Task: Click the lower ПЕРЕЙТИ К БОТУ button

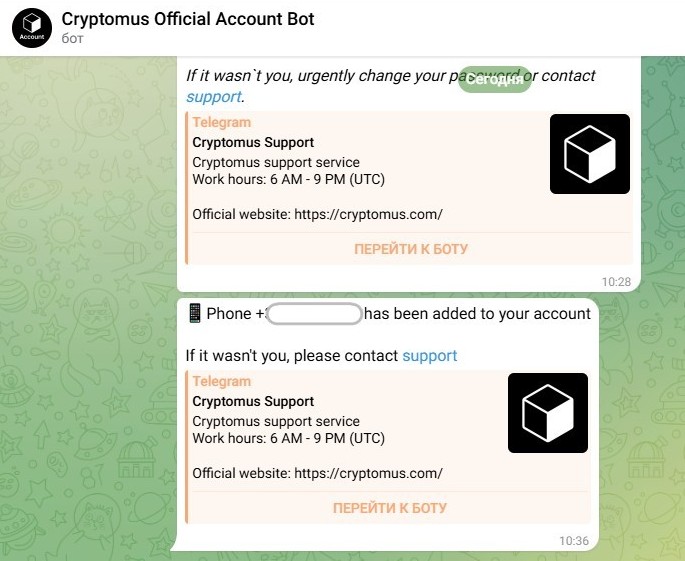Action: (x=390, y=508)
